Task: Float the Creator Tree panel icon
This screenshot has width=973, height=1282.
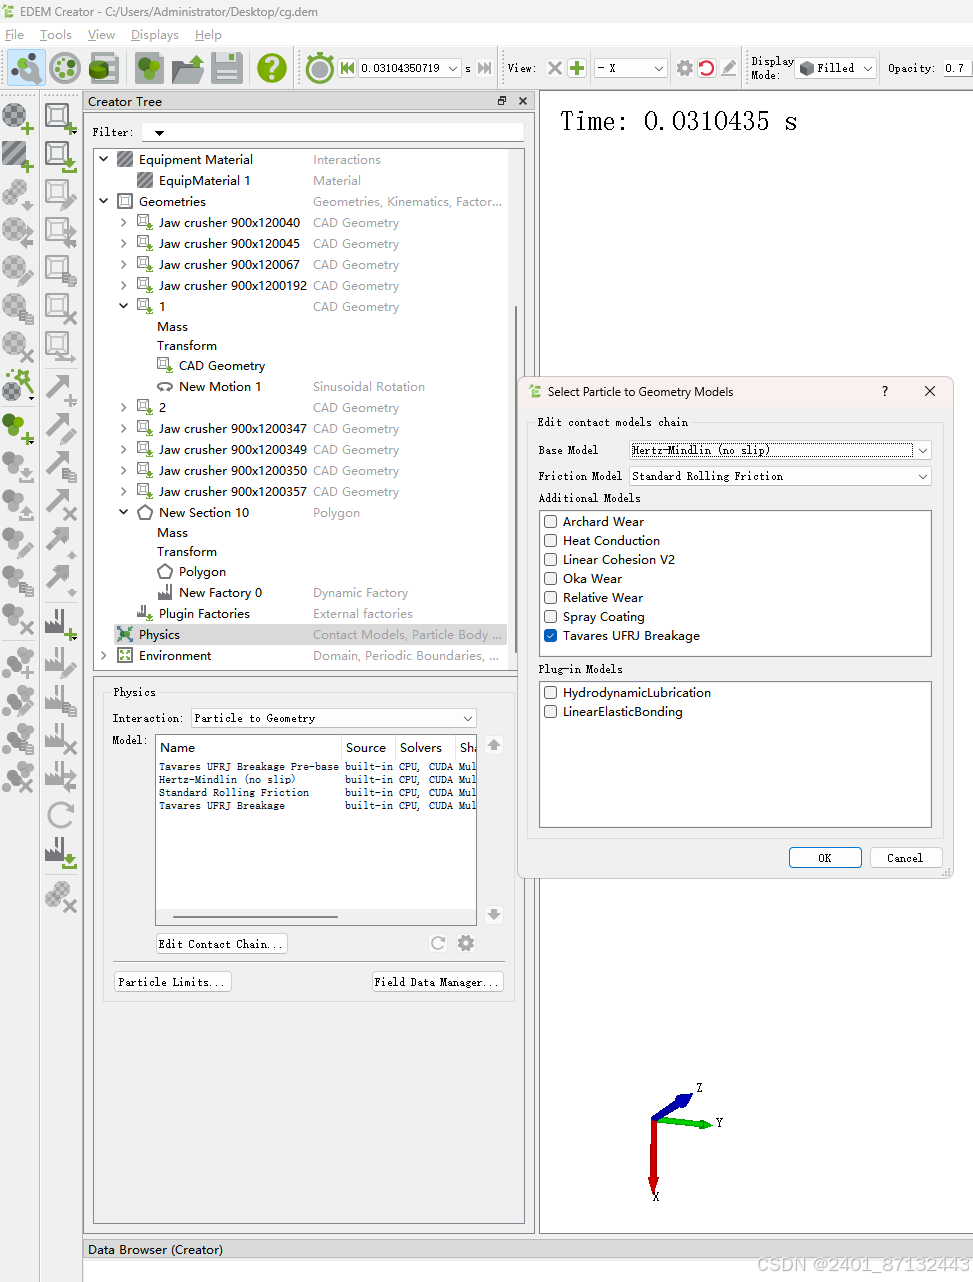Action: click(502, 101)
